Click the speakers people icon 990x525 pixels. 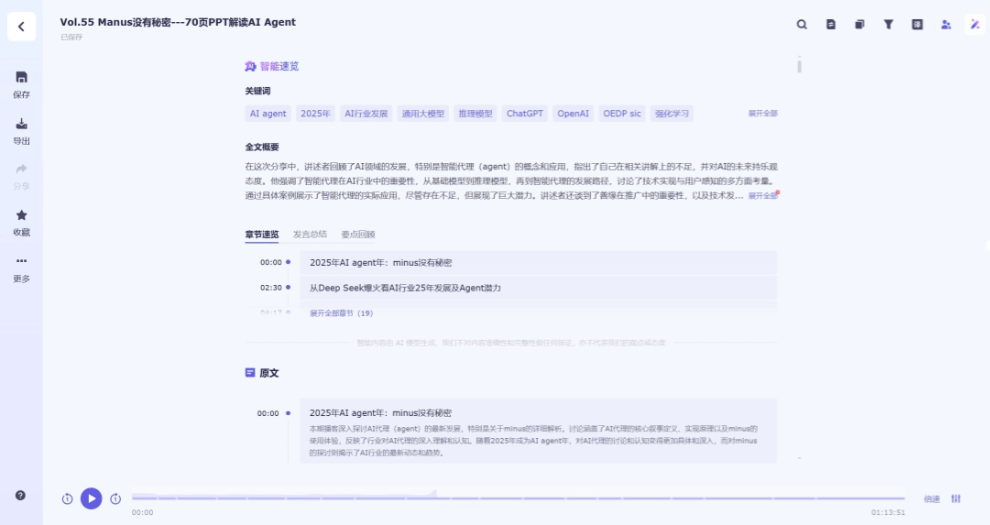coord(946,25)
